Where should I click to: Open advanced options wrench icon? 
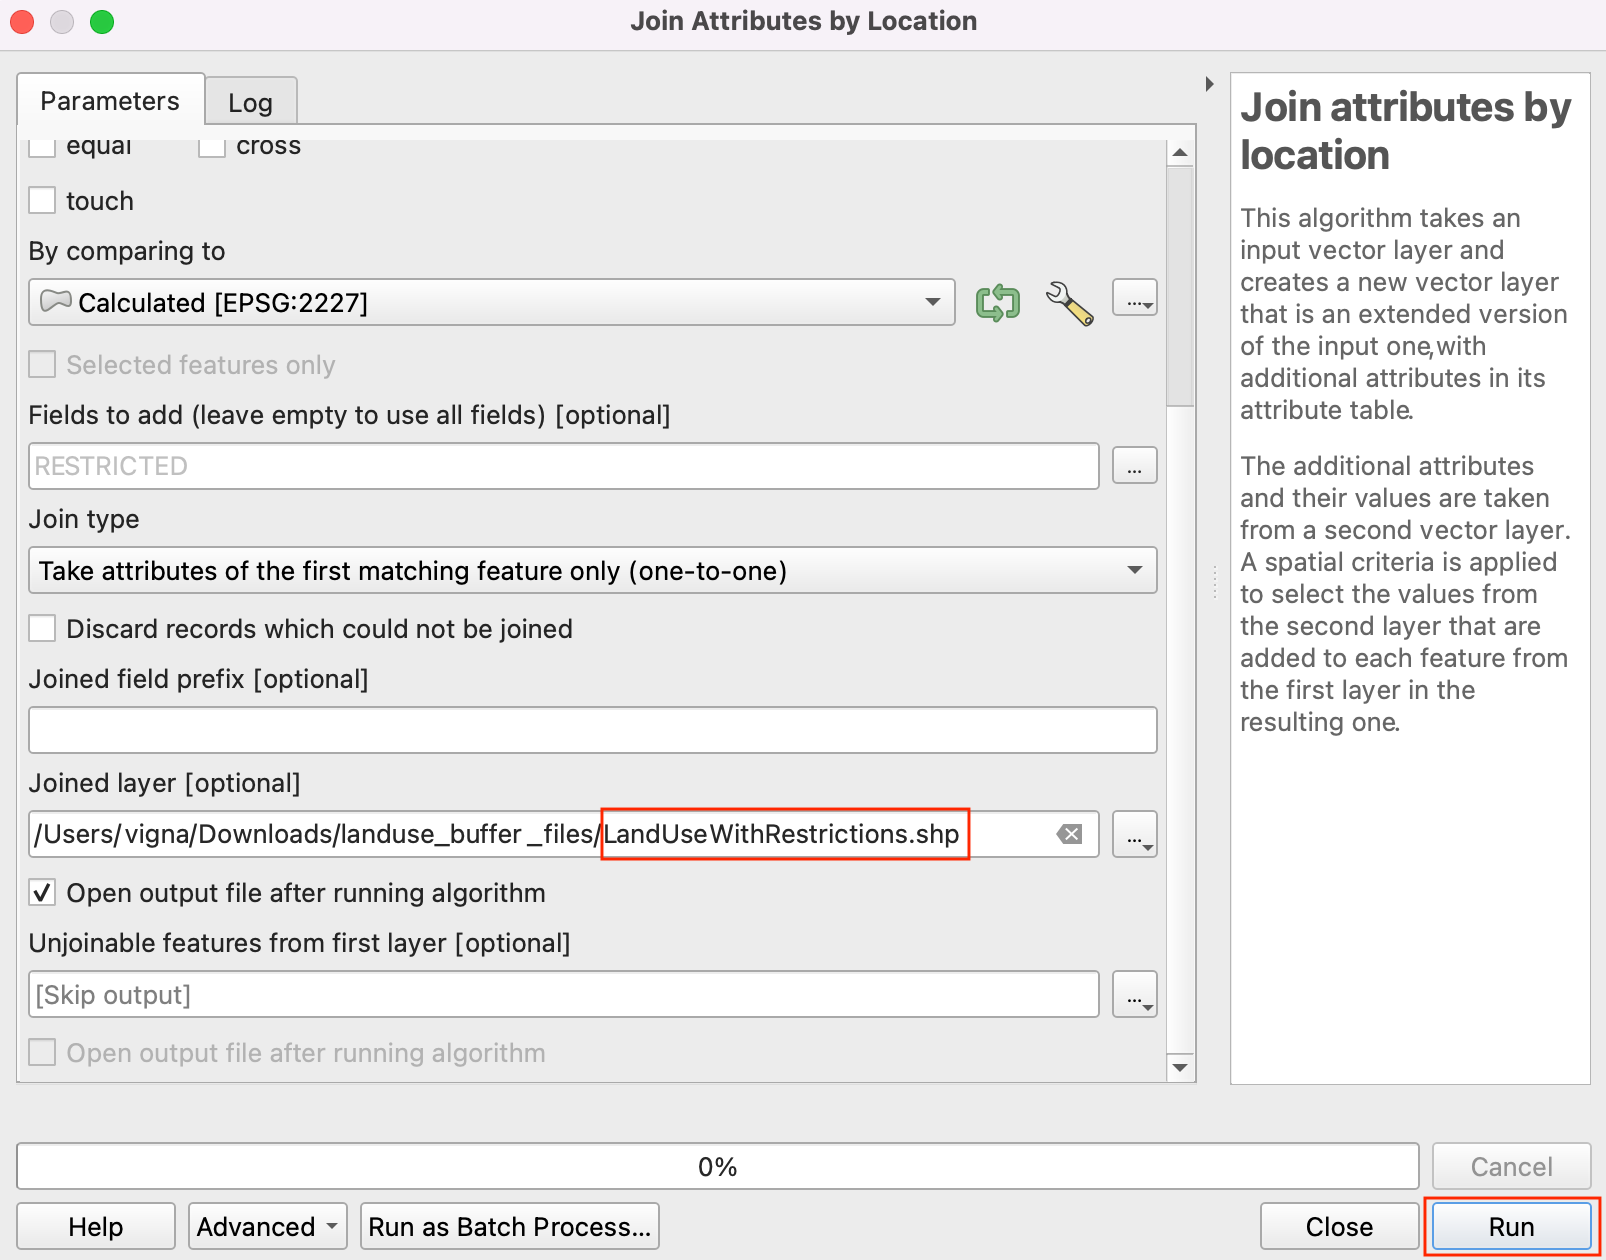pos(1069,302)
